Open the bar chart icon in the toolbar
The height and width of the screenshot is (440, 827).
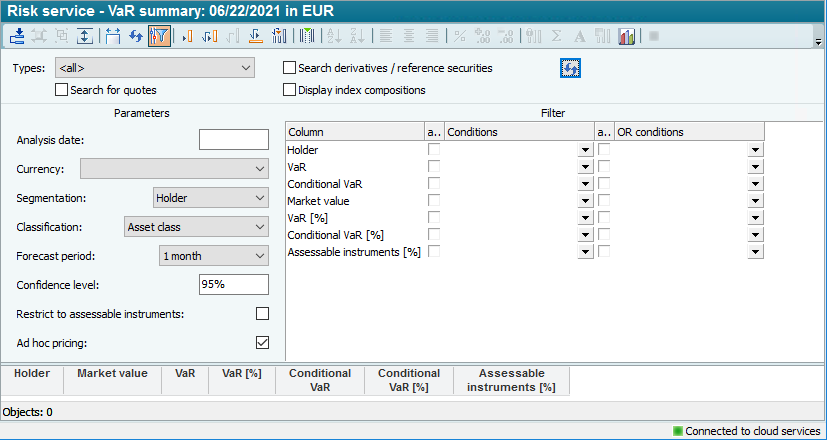(x=627, y=36)
